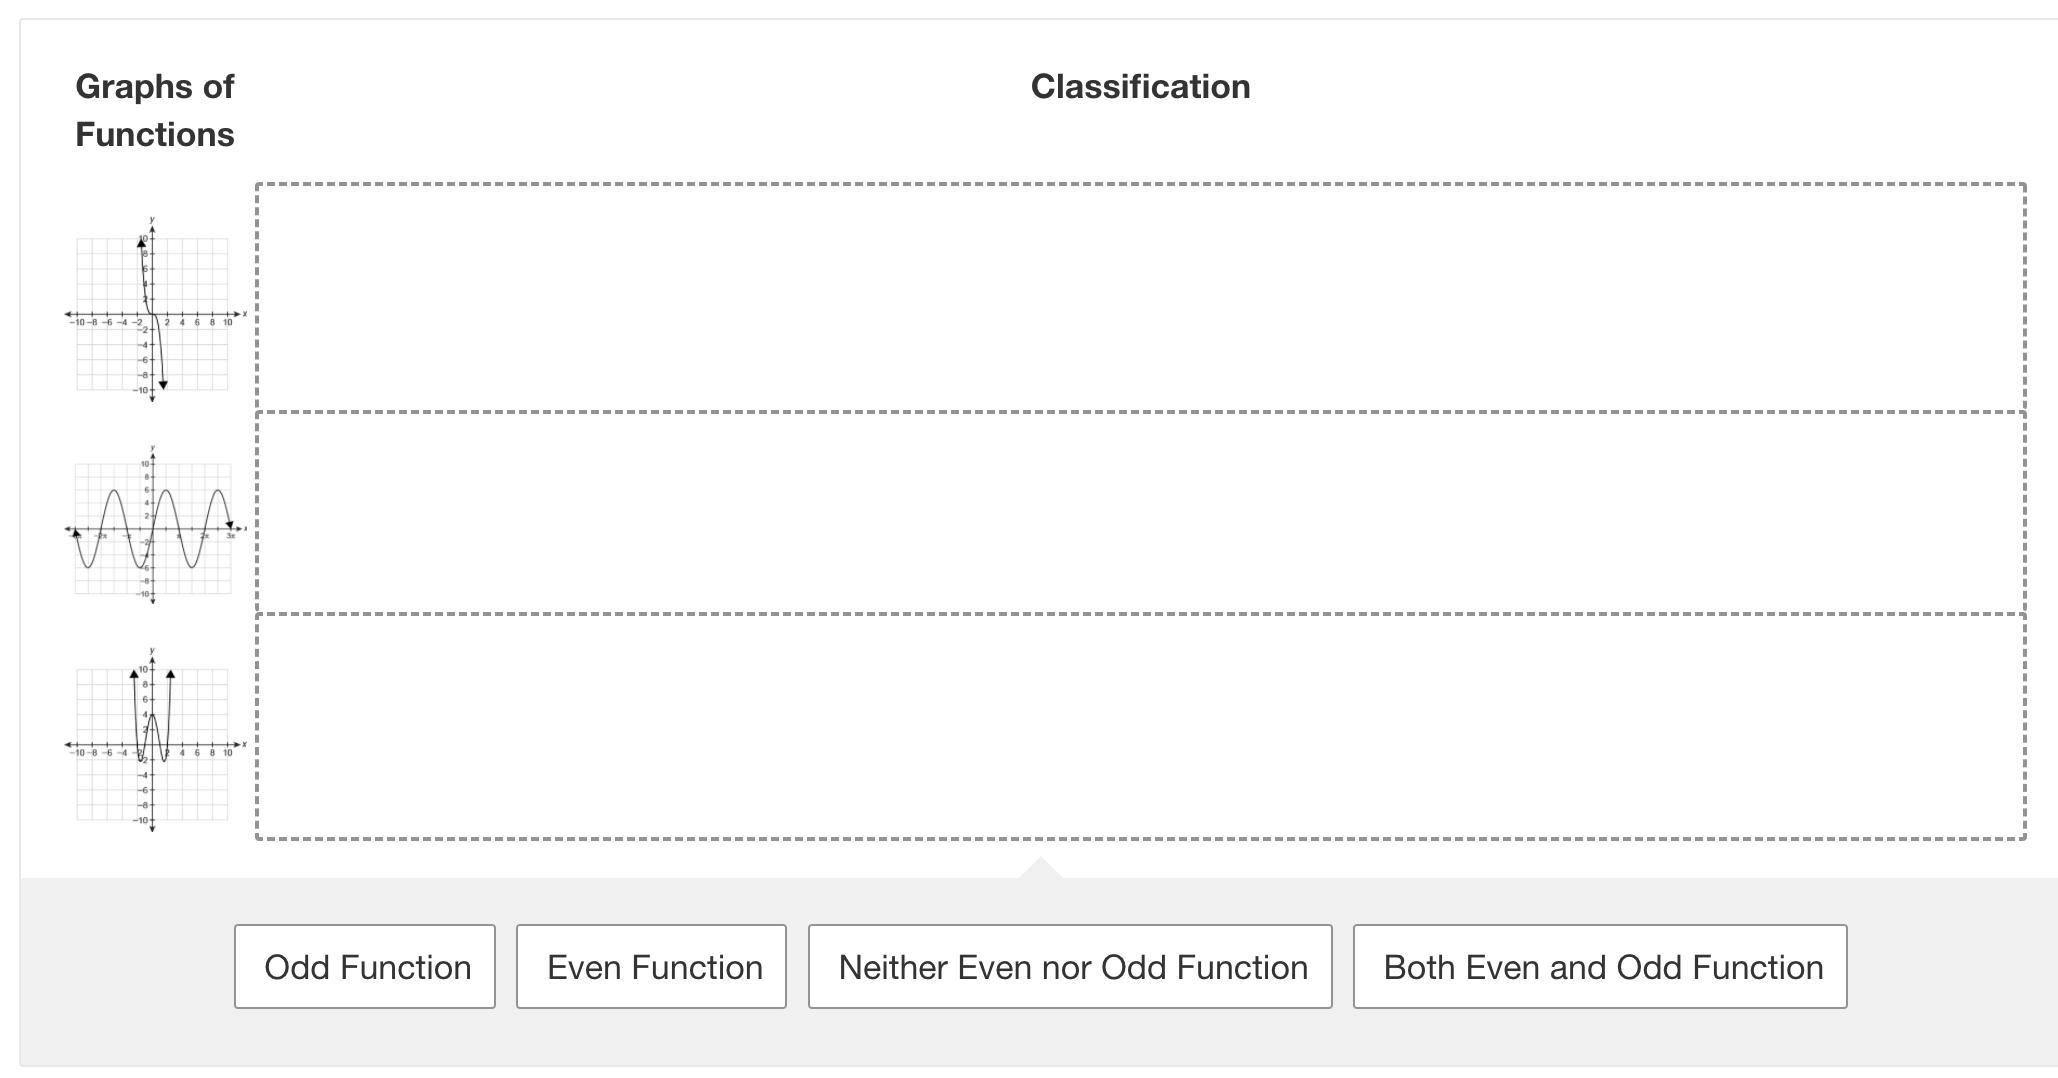Click the Graphs of Functions column heading

[x=155, y=110]
